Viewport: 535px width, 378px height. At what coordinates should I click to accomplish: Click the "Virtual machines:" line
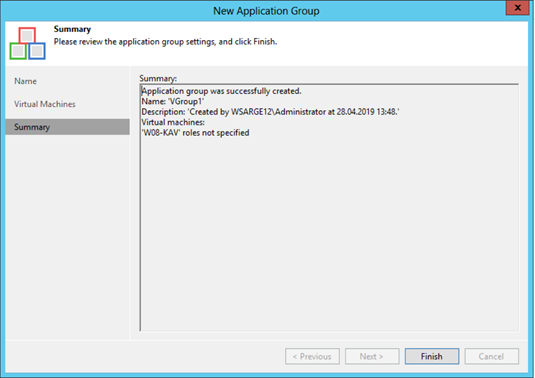173,122
